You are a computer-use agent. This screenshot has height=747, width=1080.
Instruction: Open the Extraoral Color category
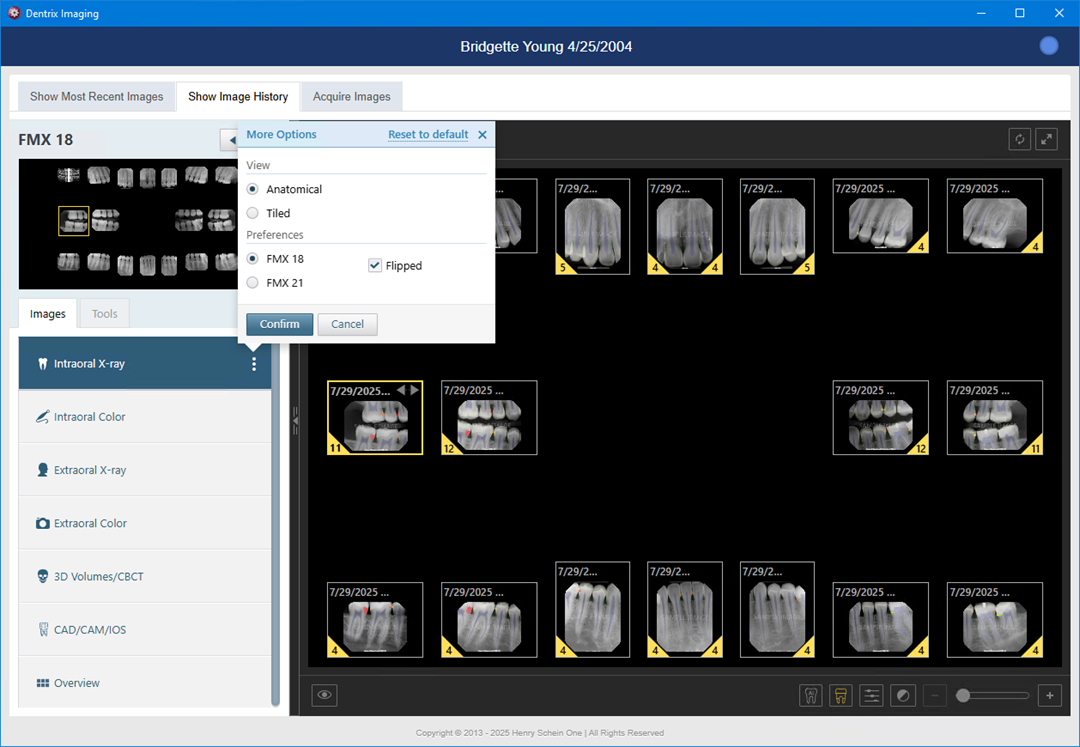[x=145, y=523]
